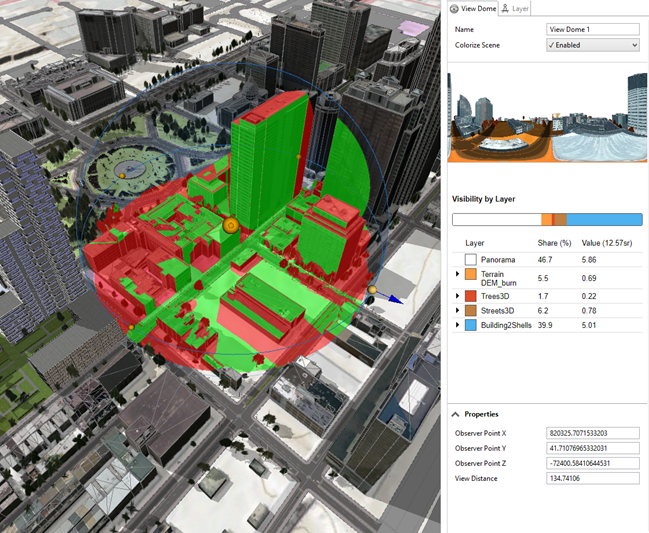Click the orange handle at dome's right edge
The image size is (649, 533).
click(372, 291)
